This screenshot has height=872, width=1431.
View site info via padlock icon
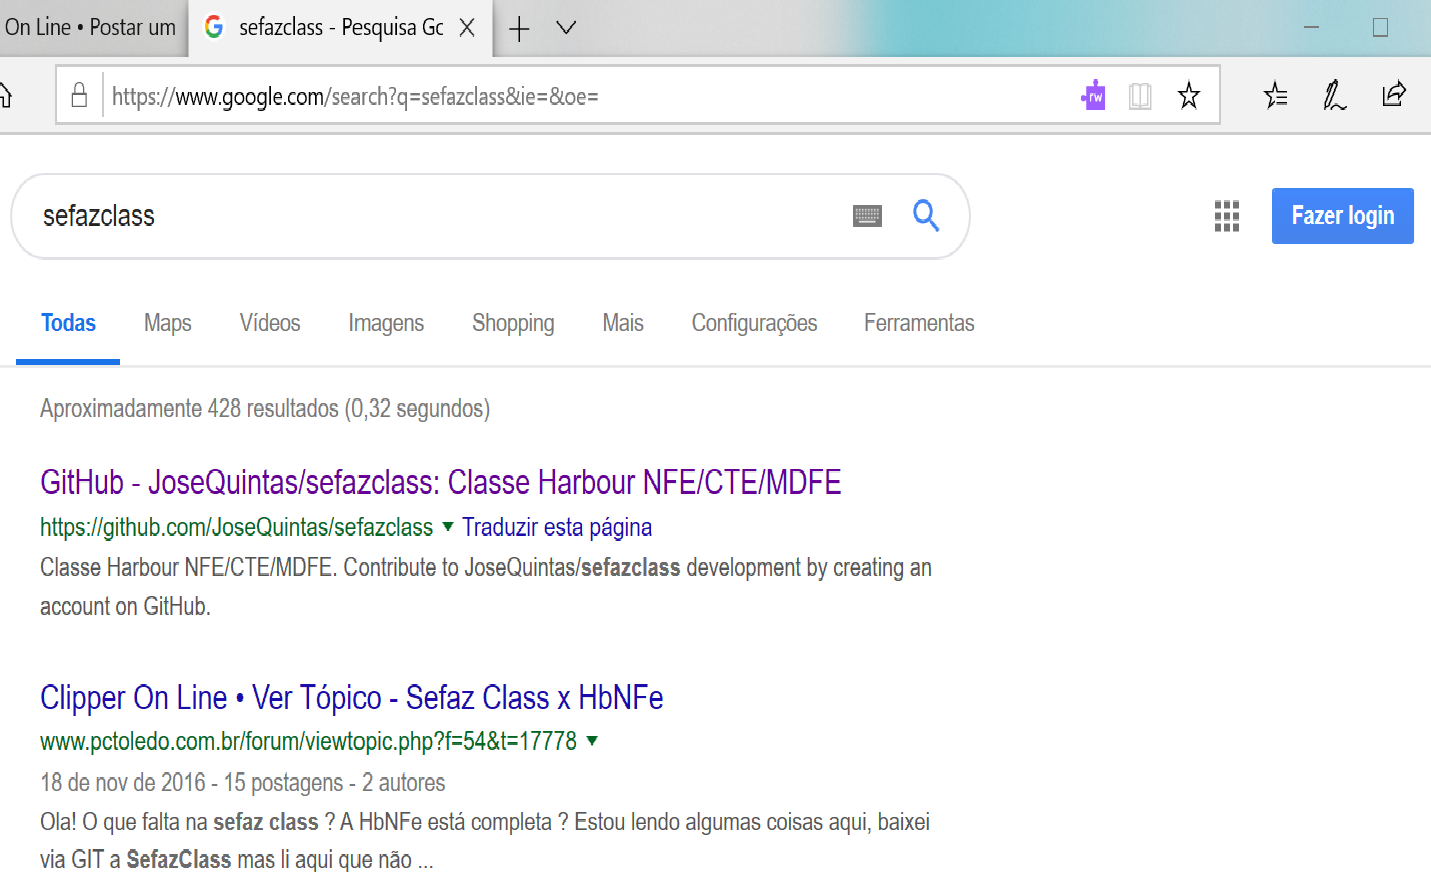pos(80,96)
